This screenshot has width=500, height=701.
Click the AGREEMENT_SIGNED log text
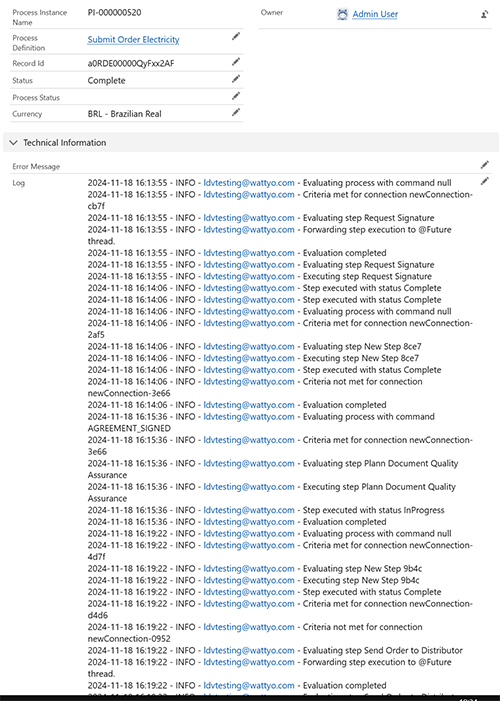point(129,428)
